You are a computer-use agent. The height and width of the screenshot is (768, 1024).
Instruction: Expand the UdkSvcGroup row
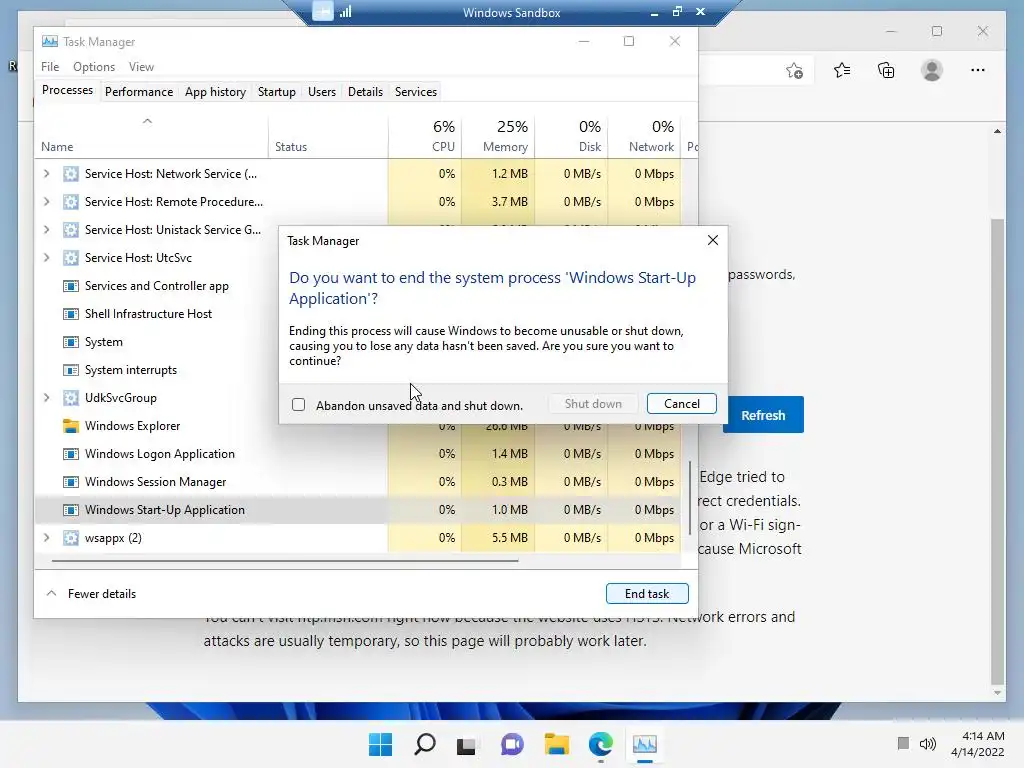click(x=46, y=398)
